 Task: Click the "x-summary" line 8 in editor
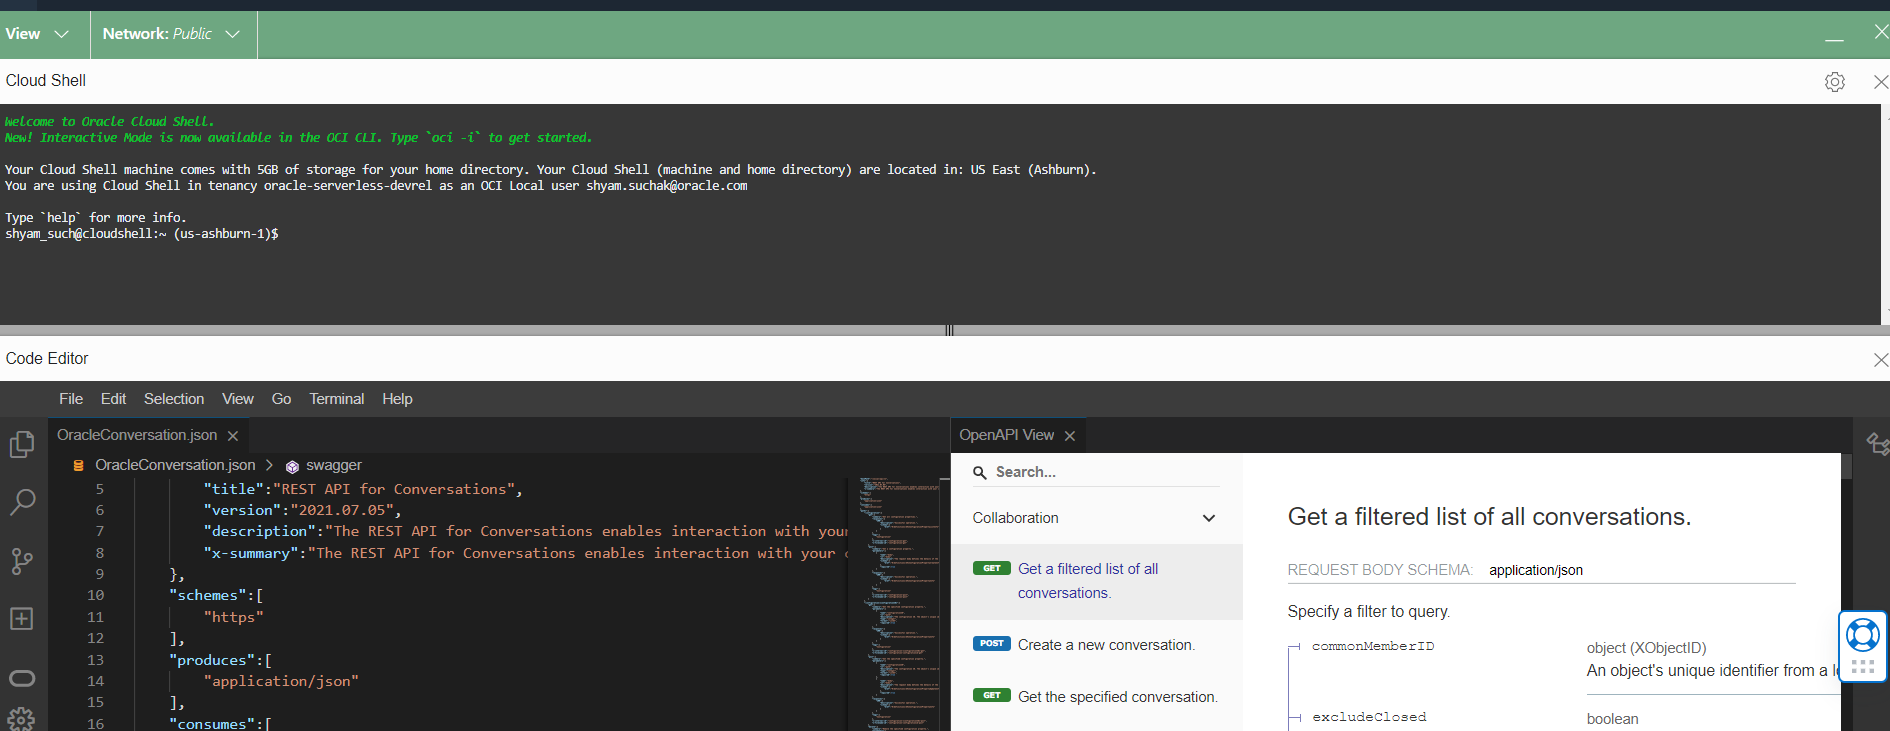(525, 554)
